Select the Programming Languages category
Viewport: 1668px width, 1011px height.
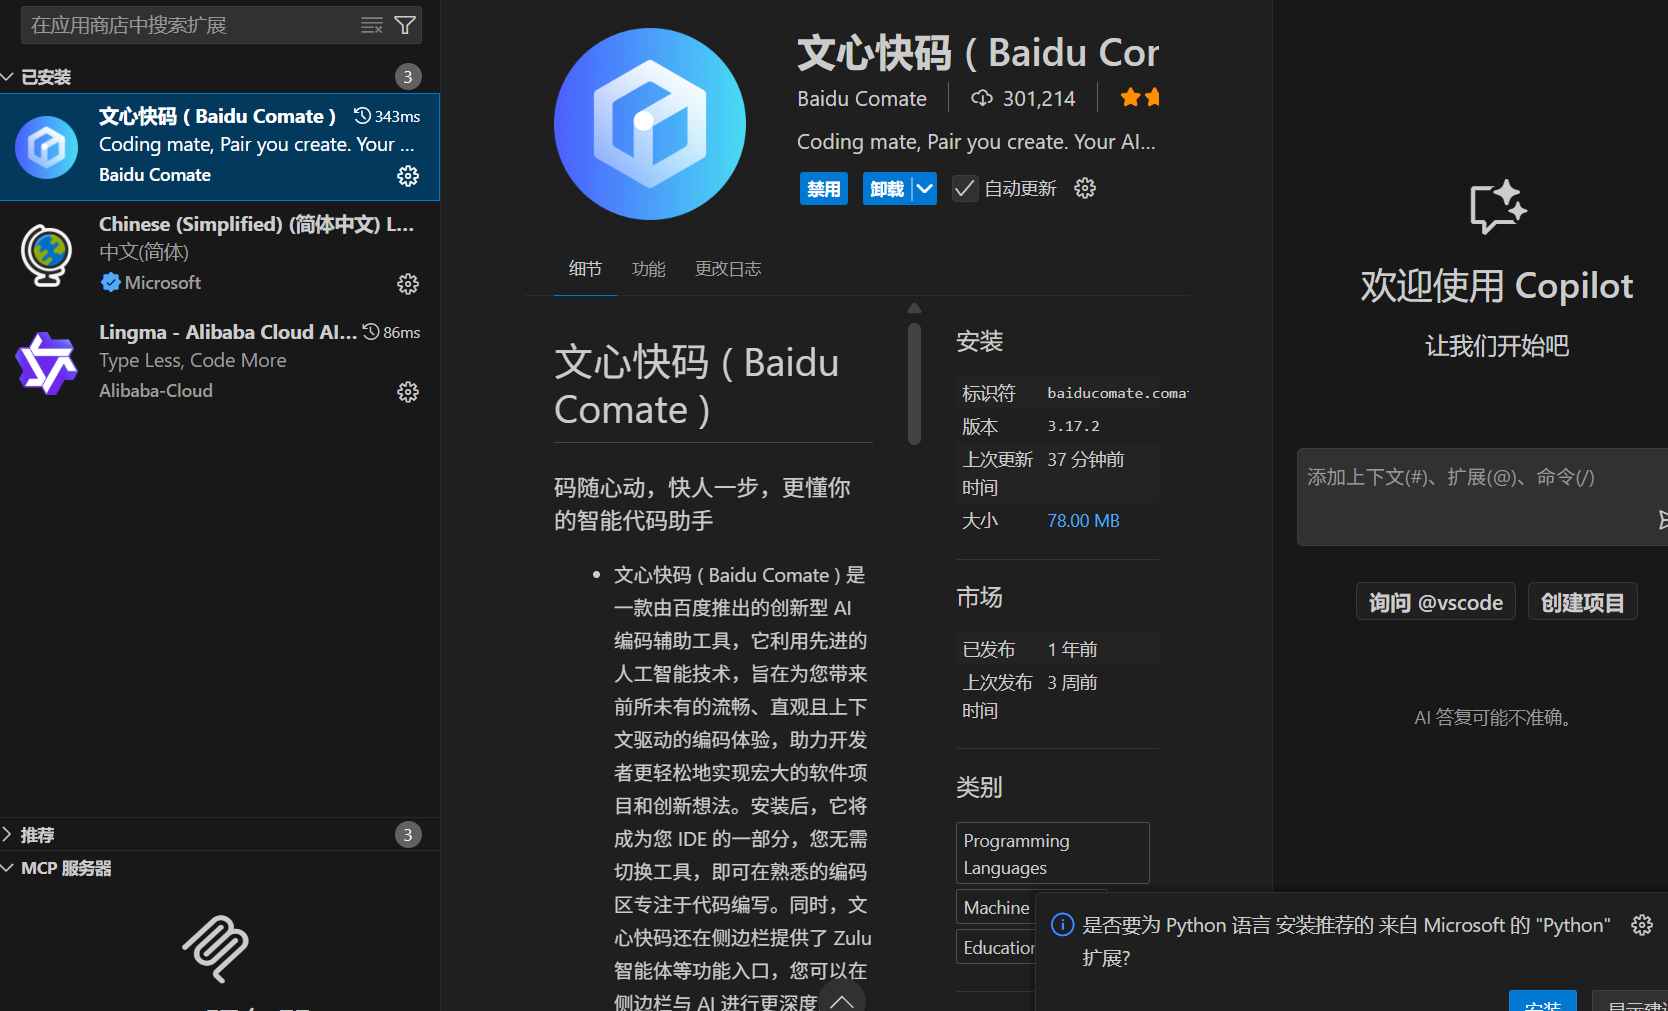click(x=1052, y=854)
